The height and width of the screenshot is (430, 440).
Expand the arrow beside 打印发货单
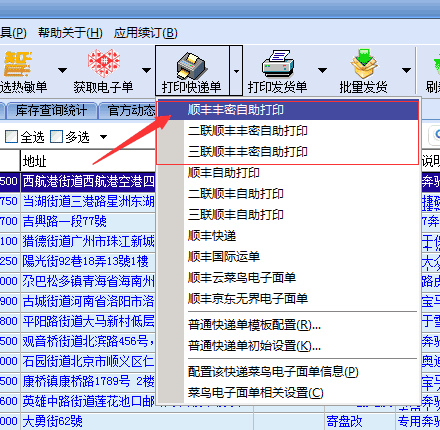coord(322,70)
